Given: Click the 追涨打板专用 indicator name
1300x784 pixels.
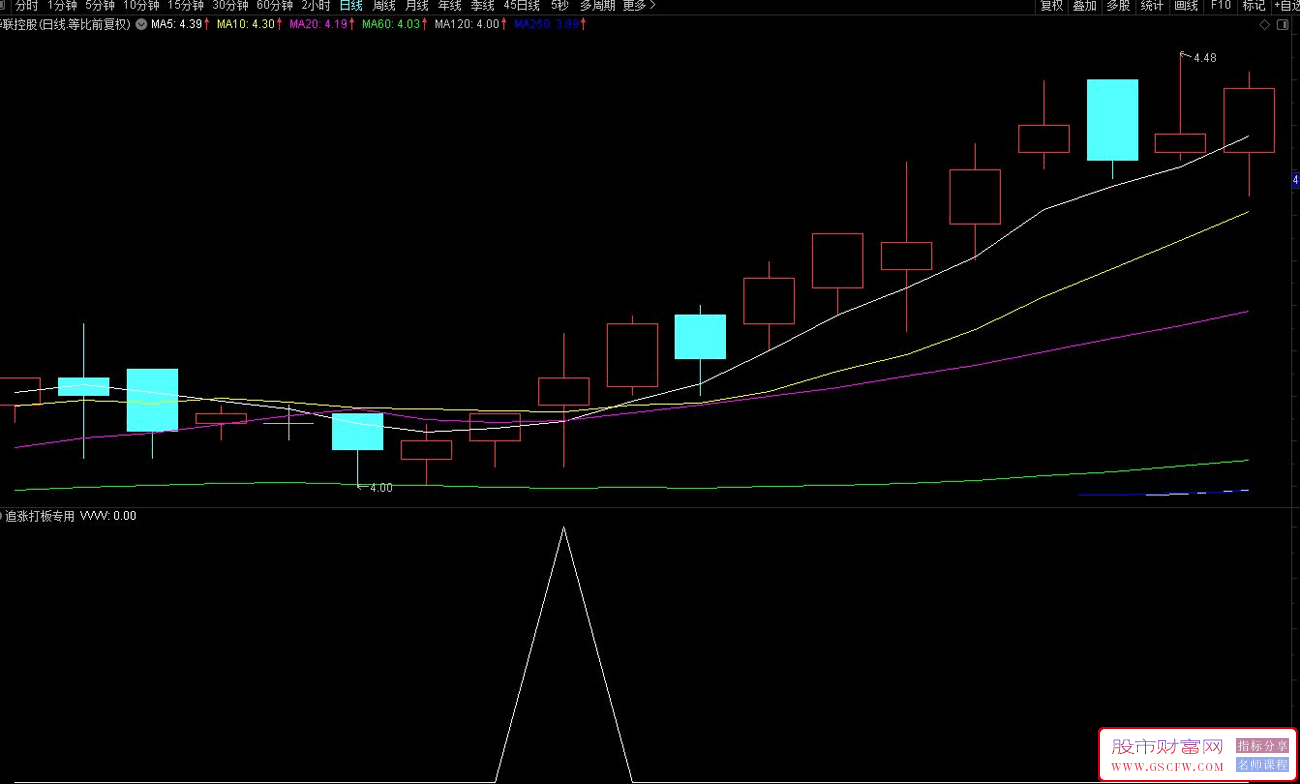Looking at the screenshot, I should click(x=40, y=517).
